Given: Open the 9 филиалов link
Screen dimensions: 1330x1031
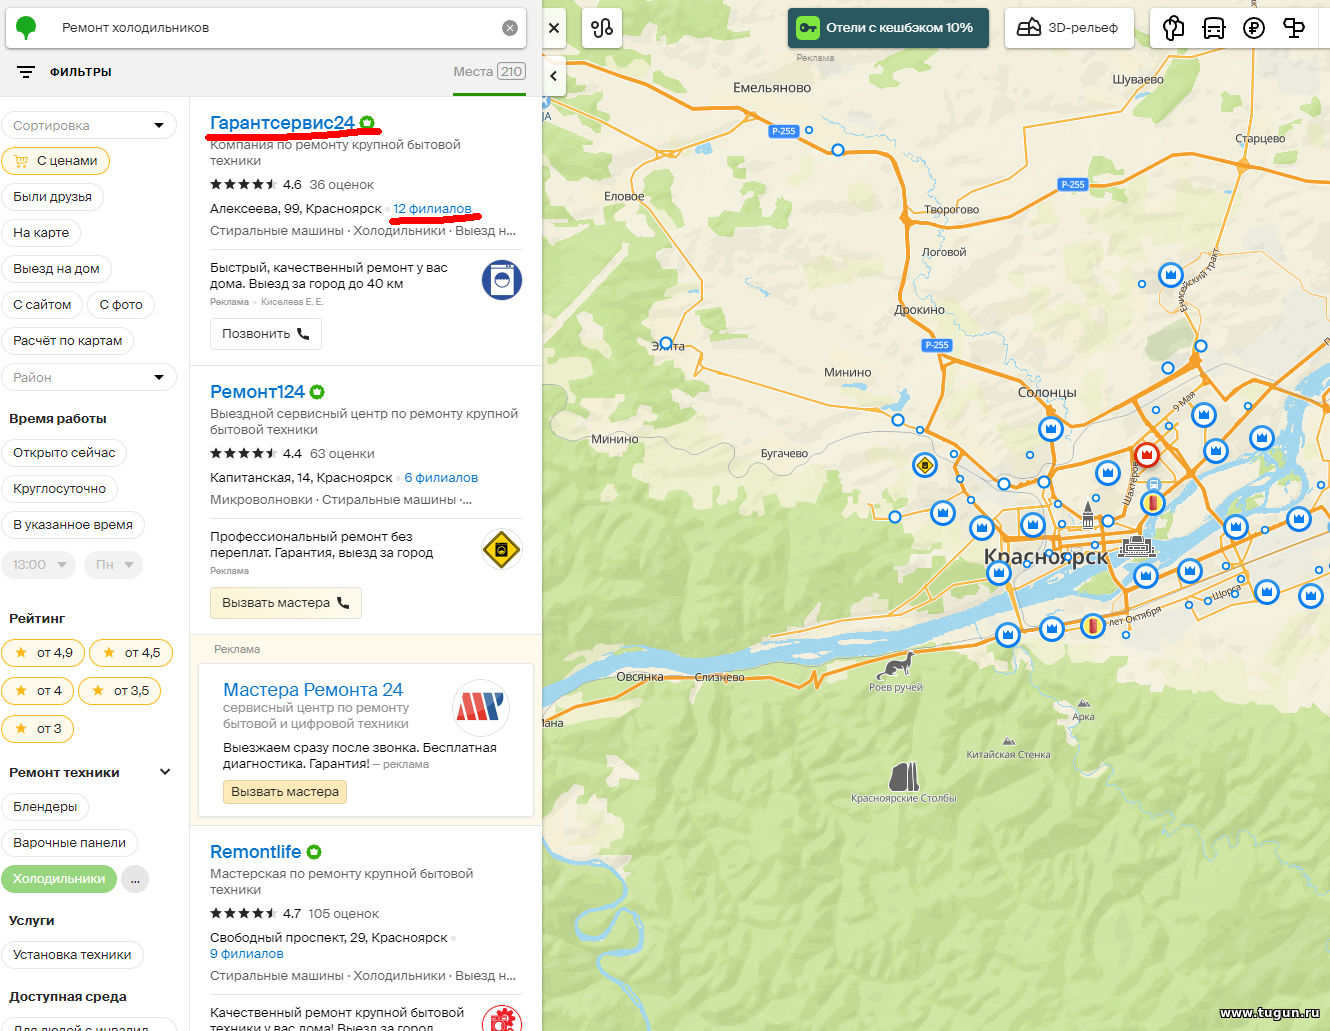Looking at the screenshot, I should [x=247, y=953].
